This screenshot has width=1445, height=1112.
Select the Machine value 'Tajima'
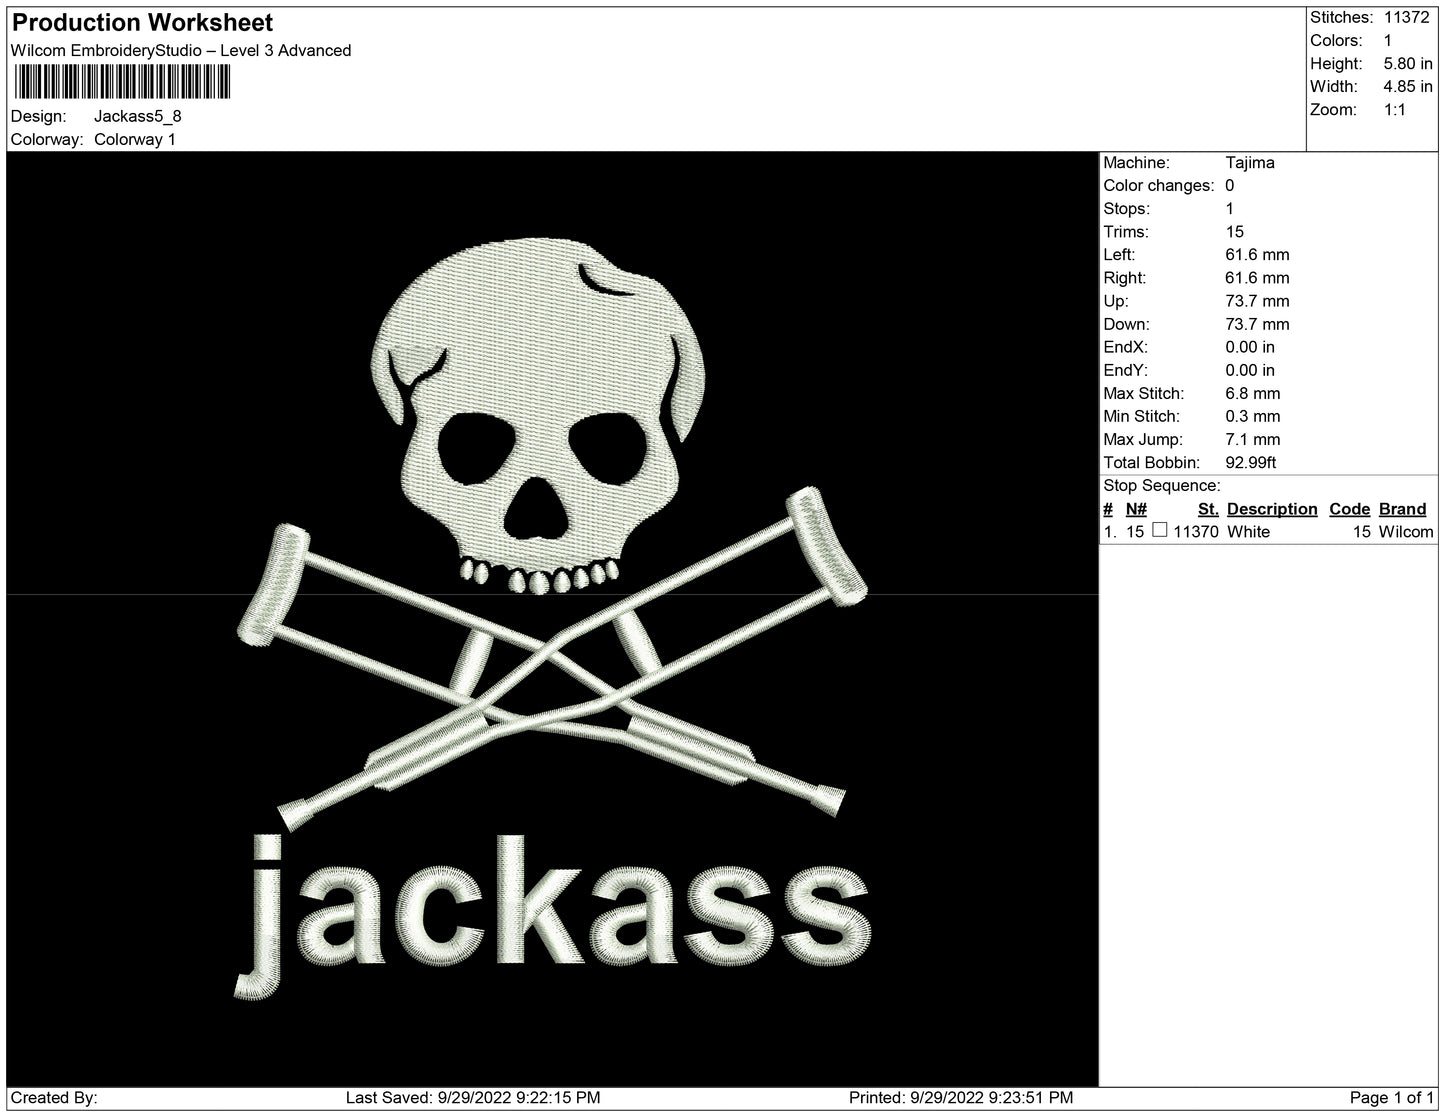[1250, 163]
